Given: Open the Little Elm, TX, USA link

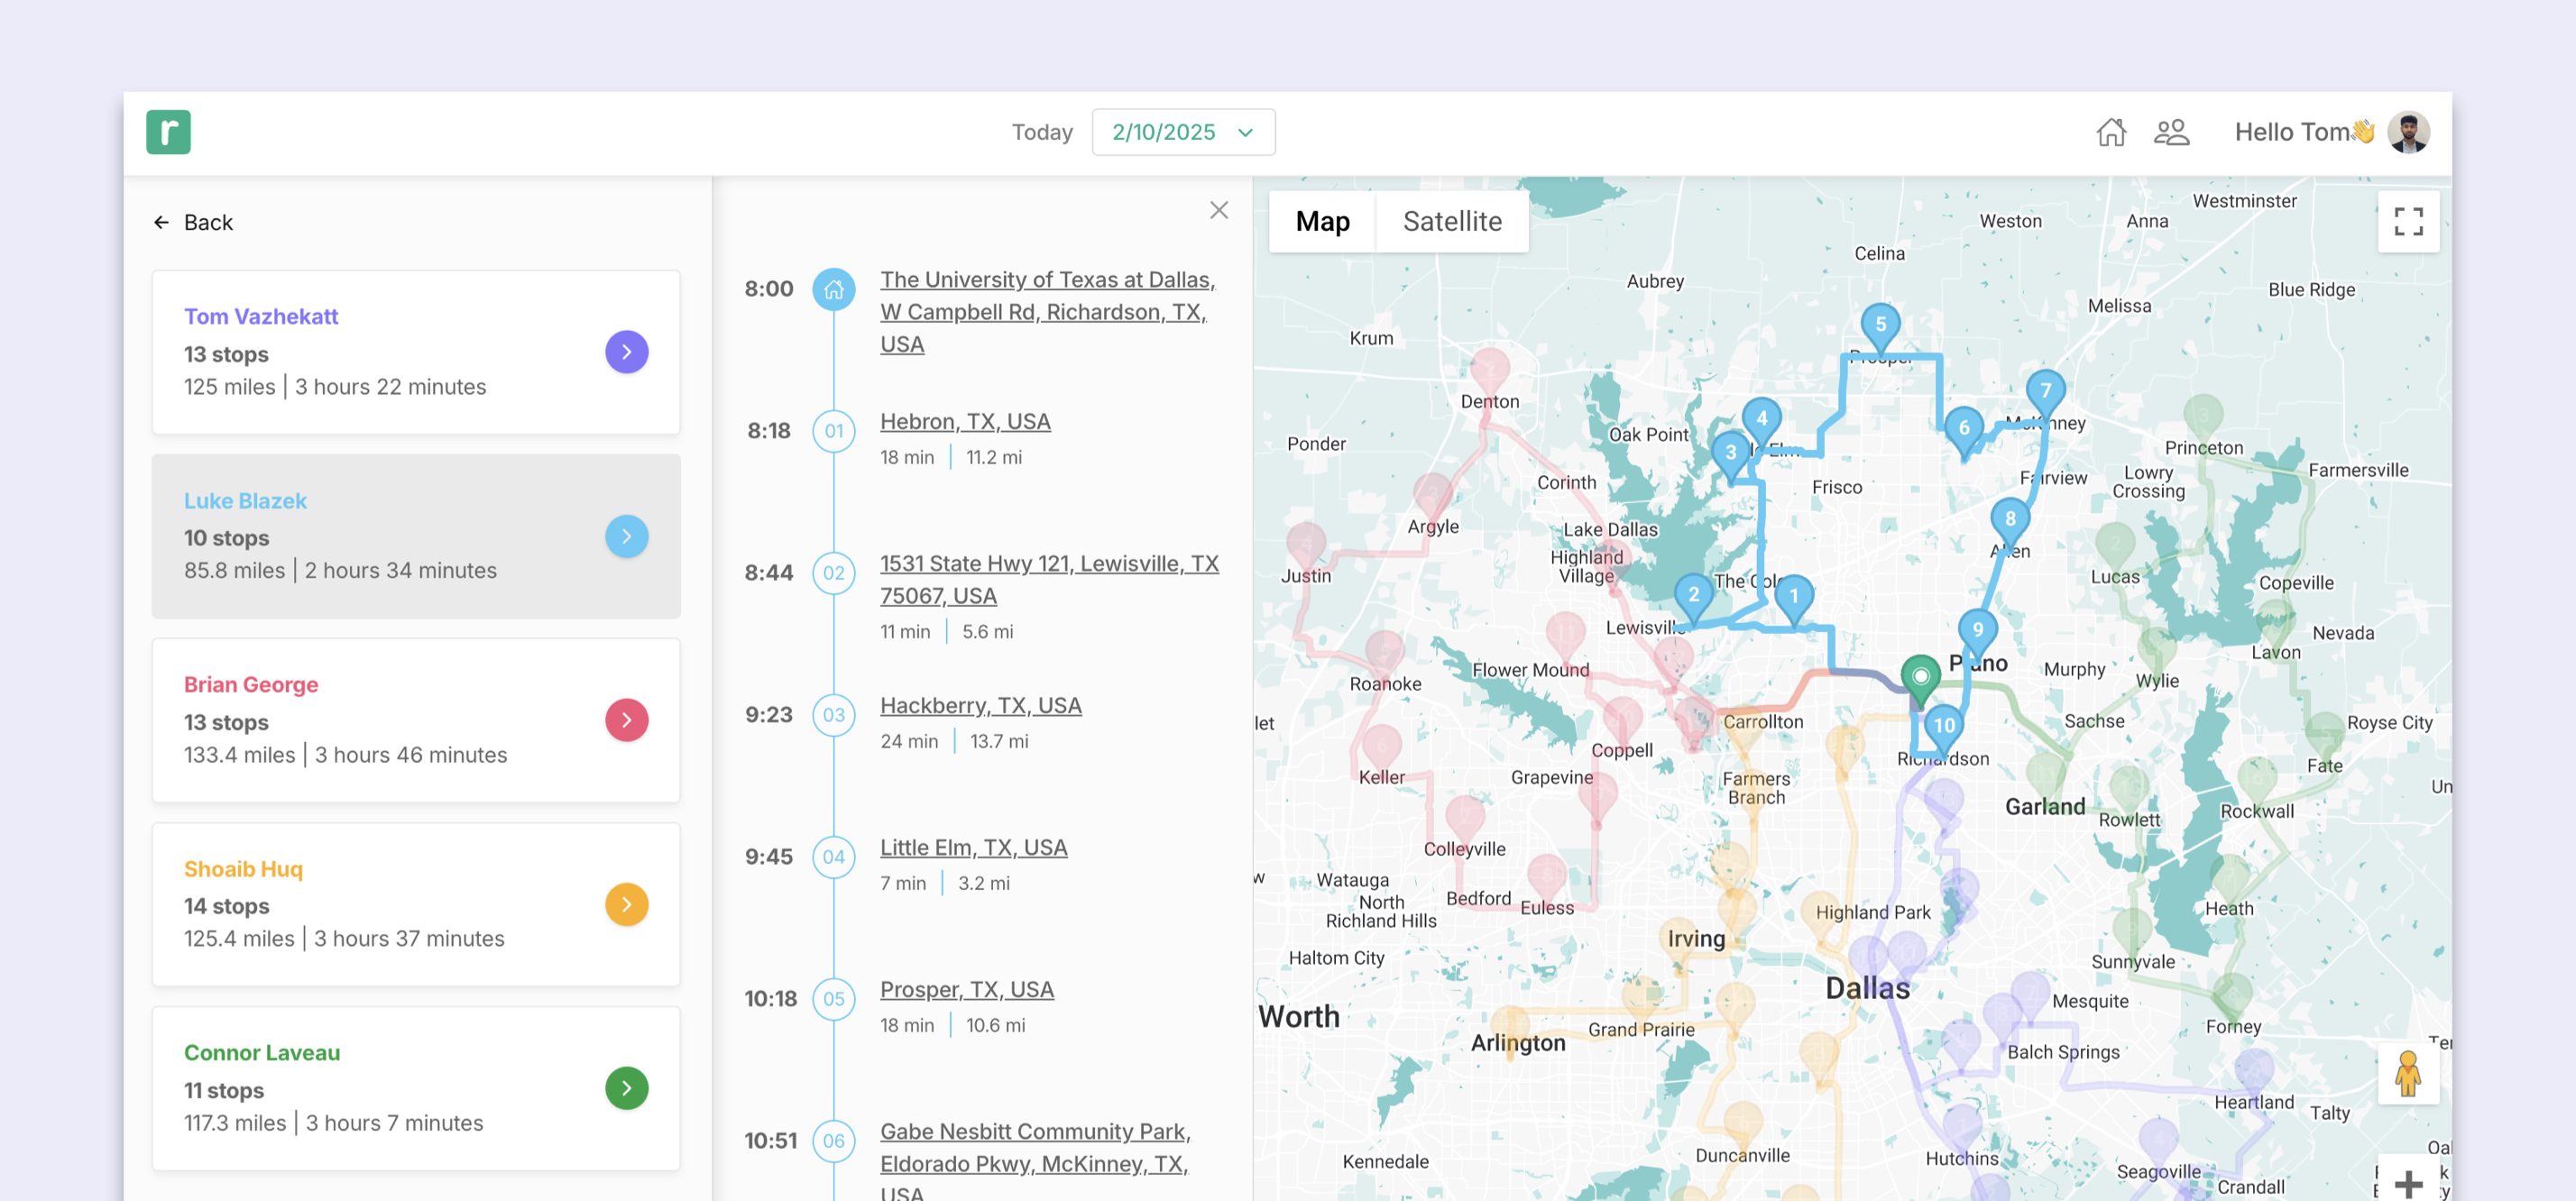Looking at the screenshot, I should click(973, 848).
